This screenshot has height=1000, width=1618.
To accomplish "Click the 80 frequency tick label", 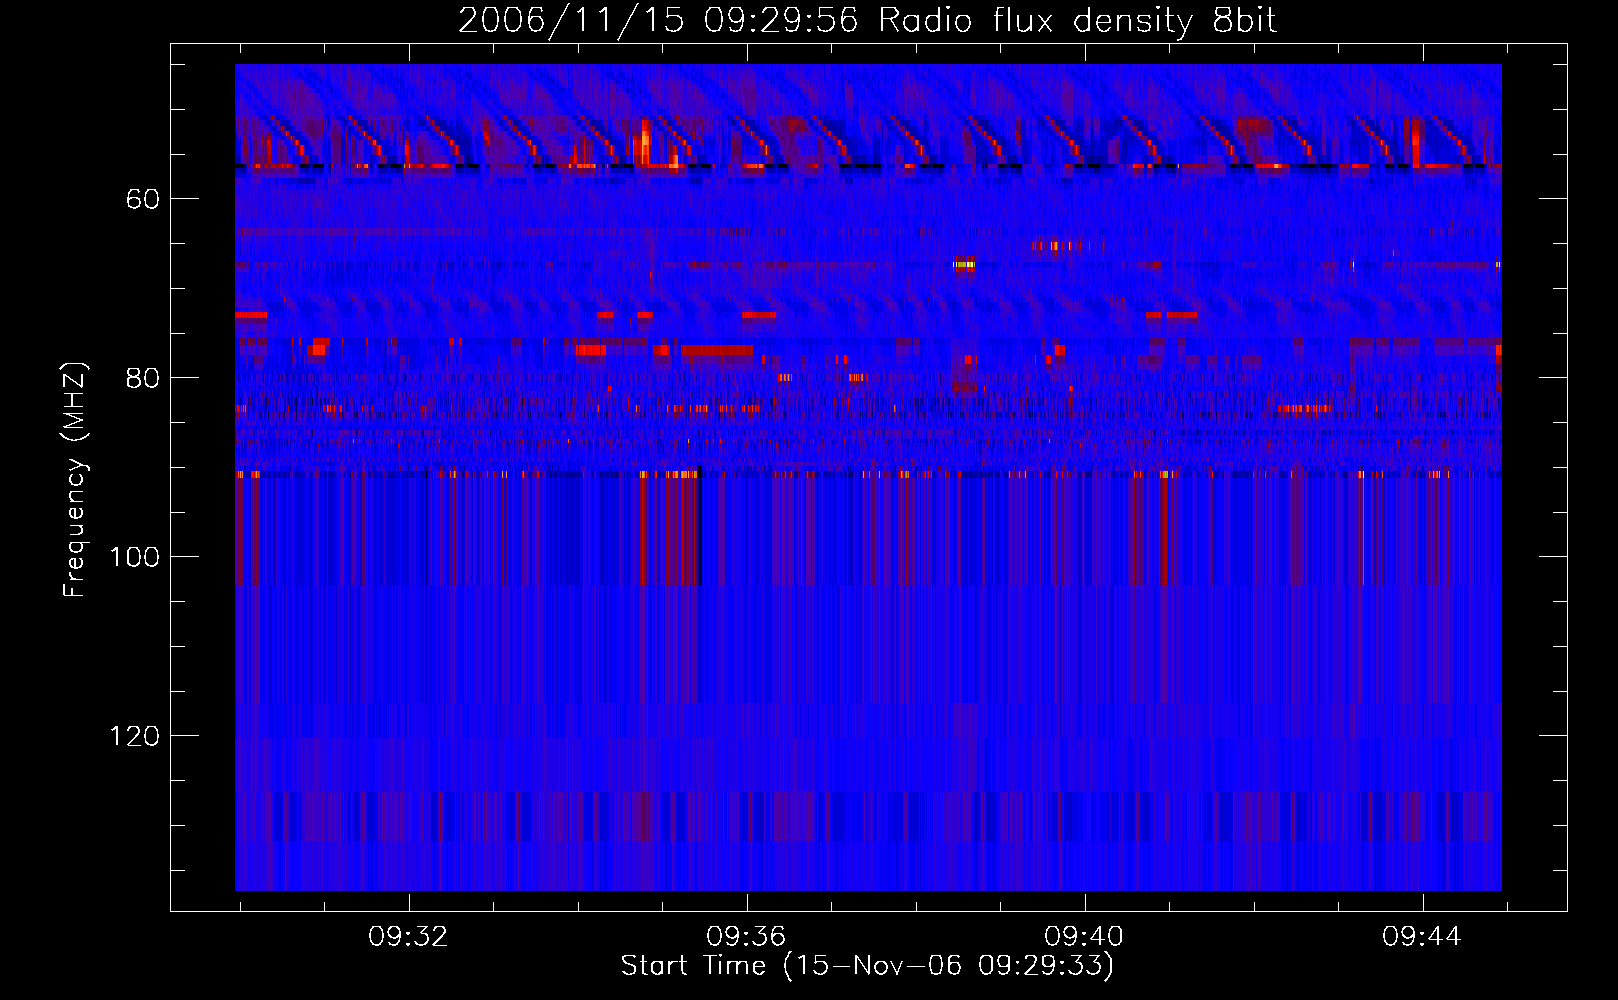I will pos(143,378).
